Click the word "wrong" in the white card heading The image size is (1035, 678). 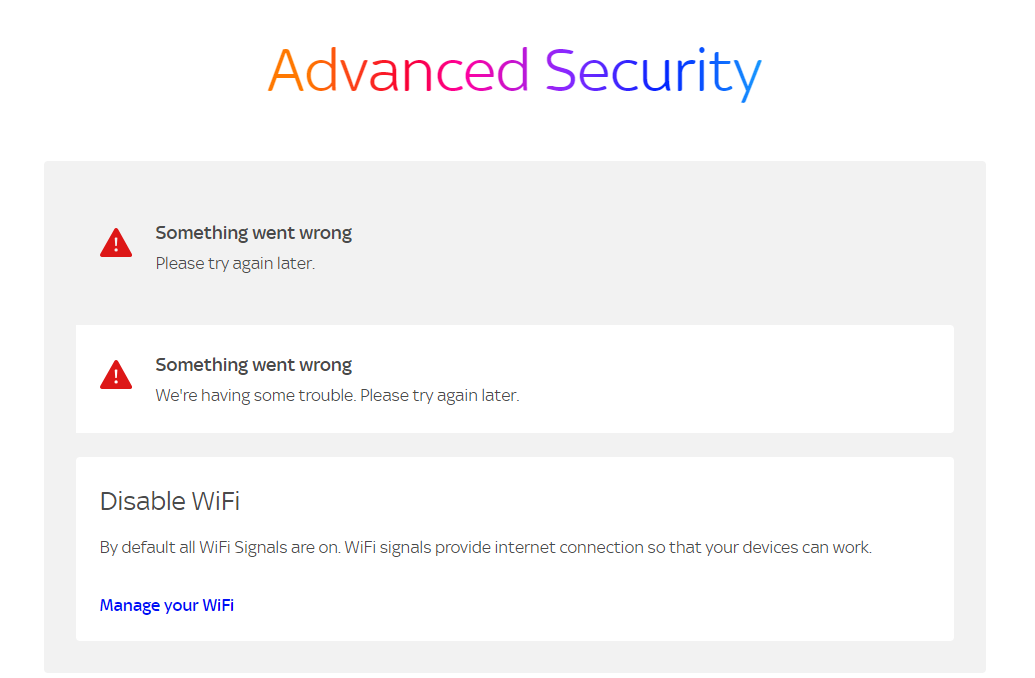(x=327, y=365)
